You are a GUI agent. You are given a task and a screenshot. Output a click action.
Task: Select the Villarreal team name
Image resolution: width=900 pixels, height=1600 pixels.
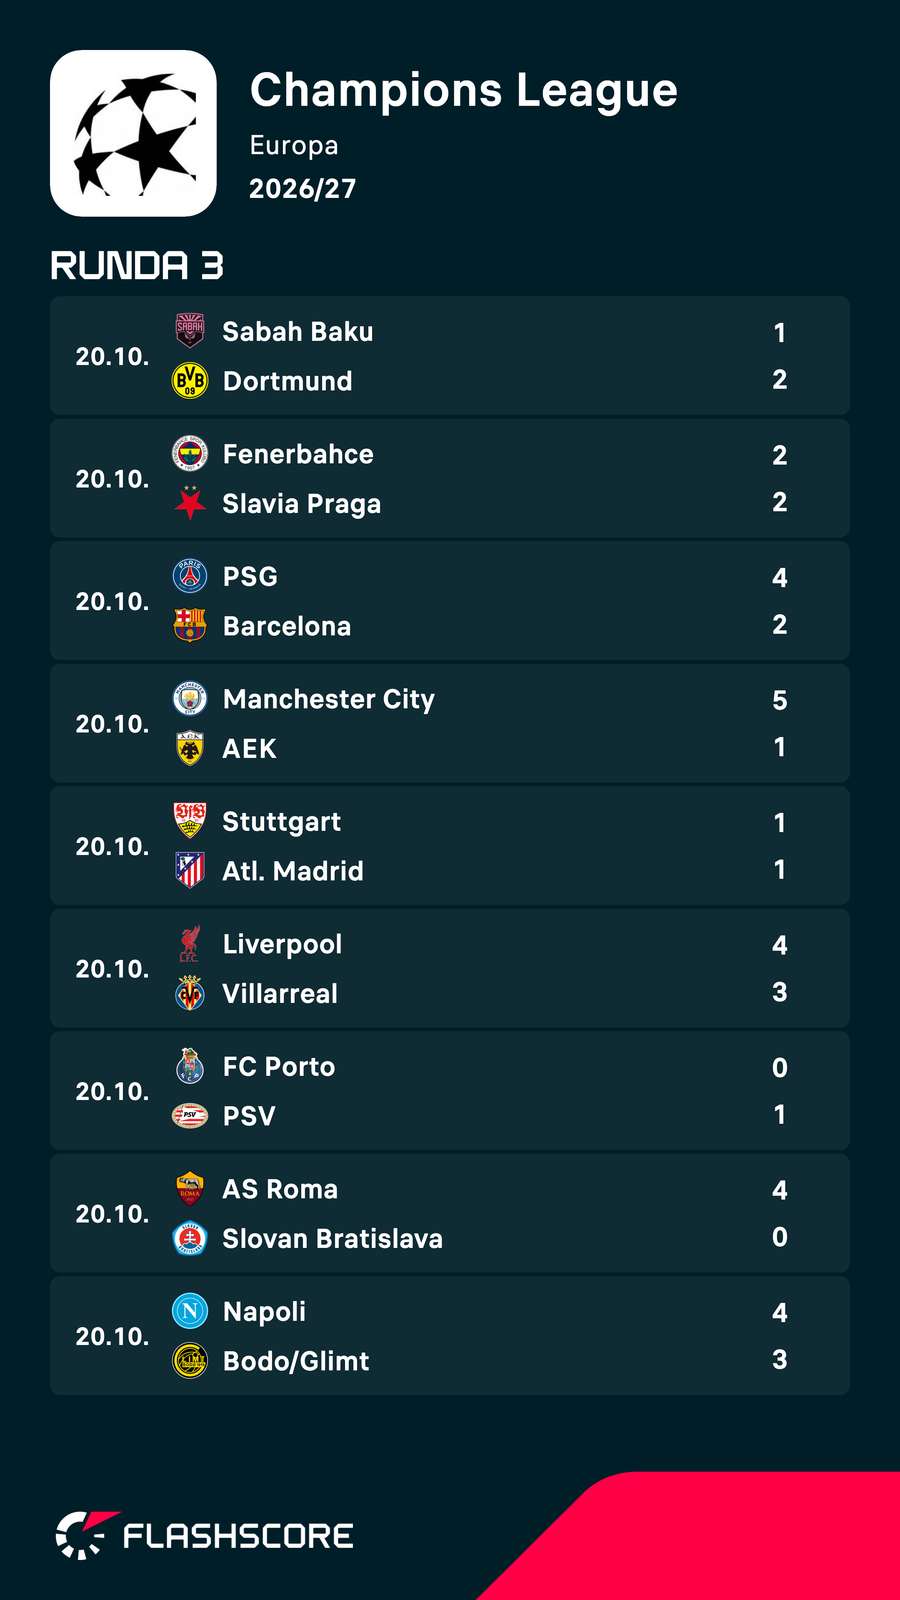point(280,994)
